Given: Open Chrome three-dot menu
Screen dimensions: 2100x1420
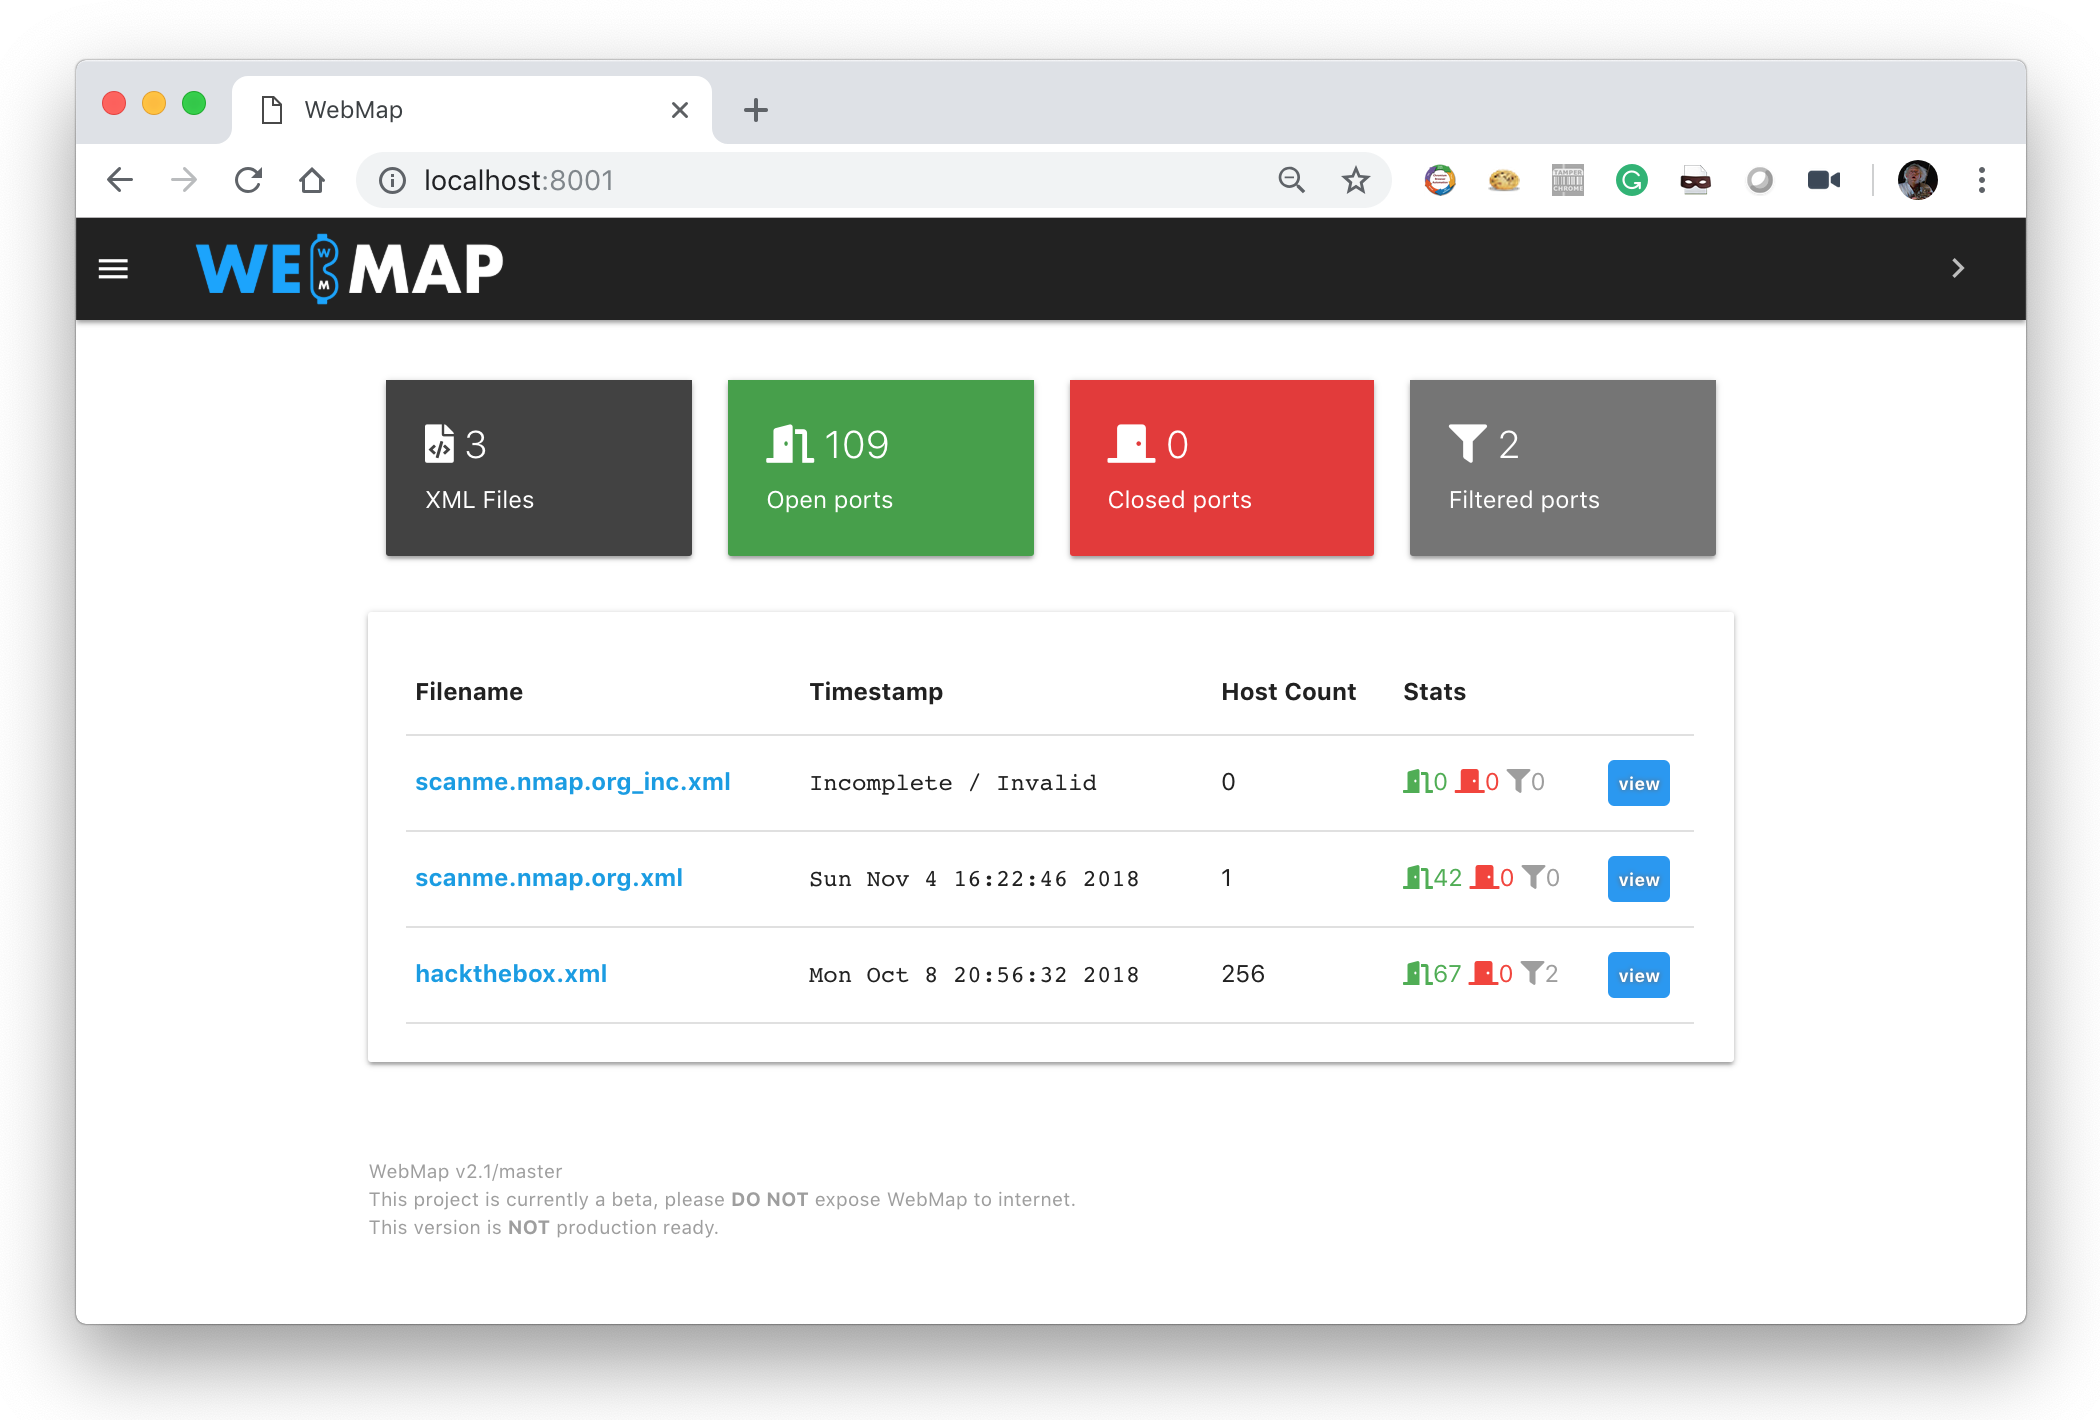Looking at the screenshot, I should click(x=1981, y=180).
